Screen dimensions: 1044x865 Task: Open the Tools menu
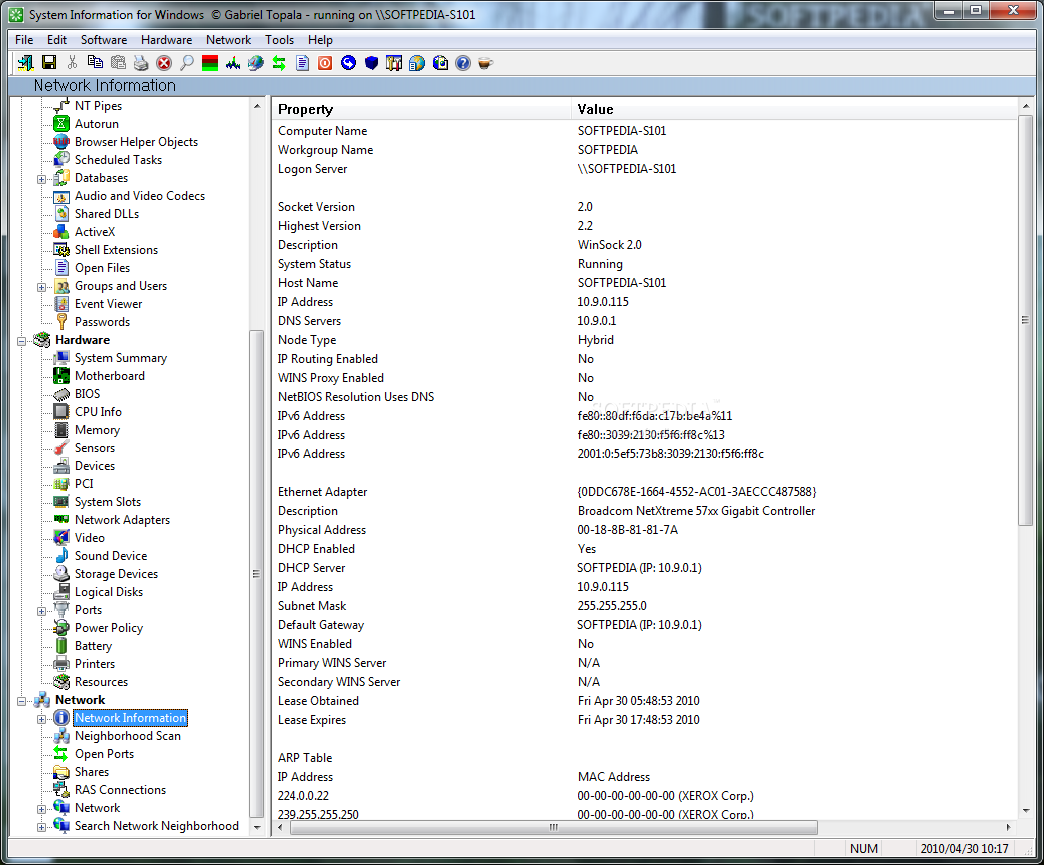(x=279, y=40)
